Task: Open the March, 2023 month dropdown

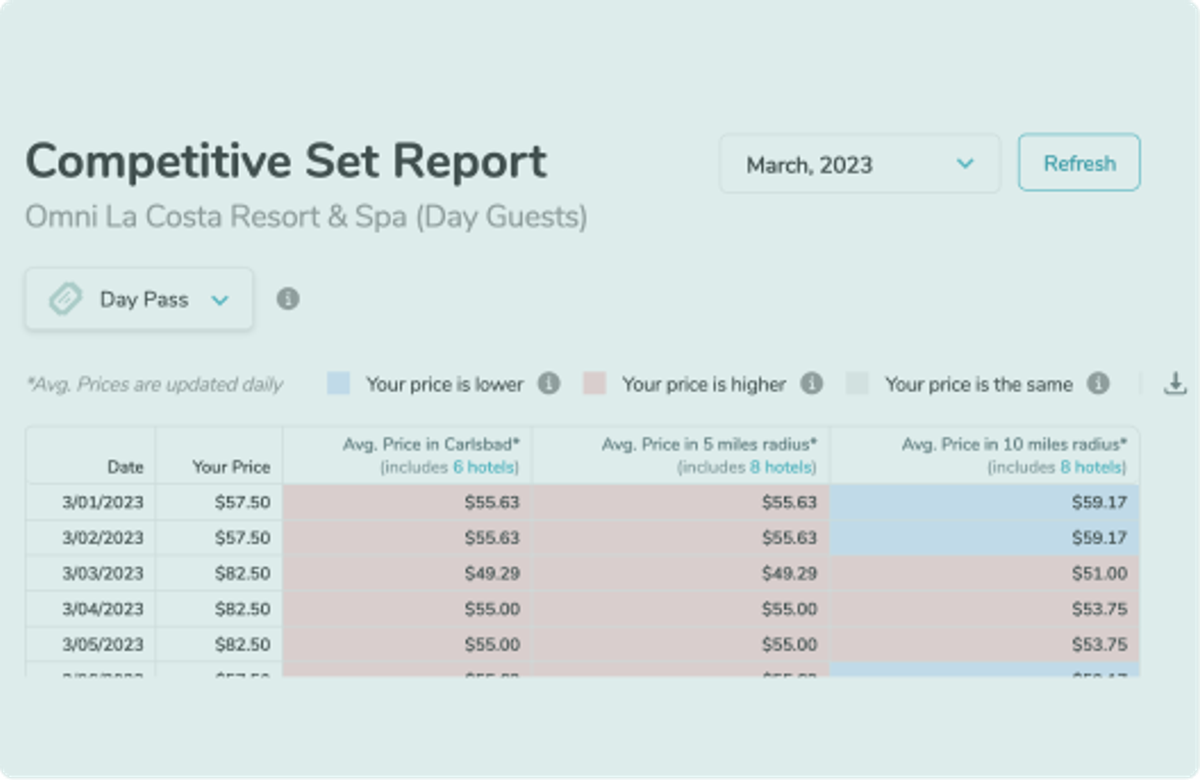Action: 860,163
